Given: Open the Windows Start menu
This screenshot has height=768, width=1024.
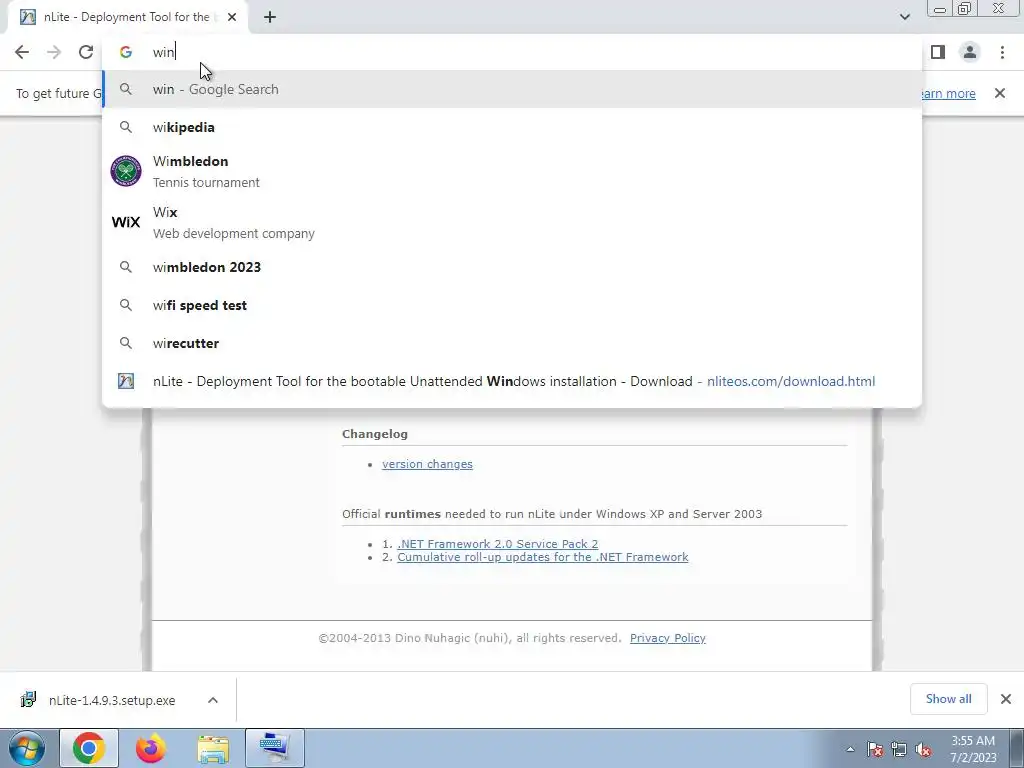Looking at the screenshot, I should point(27,749).
